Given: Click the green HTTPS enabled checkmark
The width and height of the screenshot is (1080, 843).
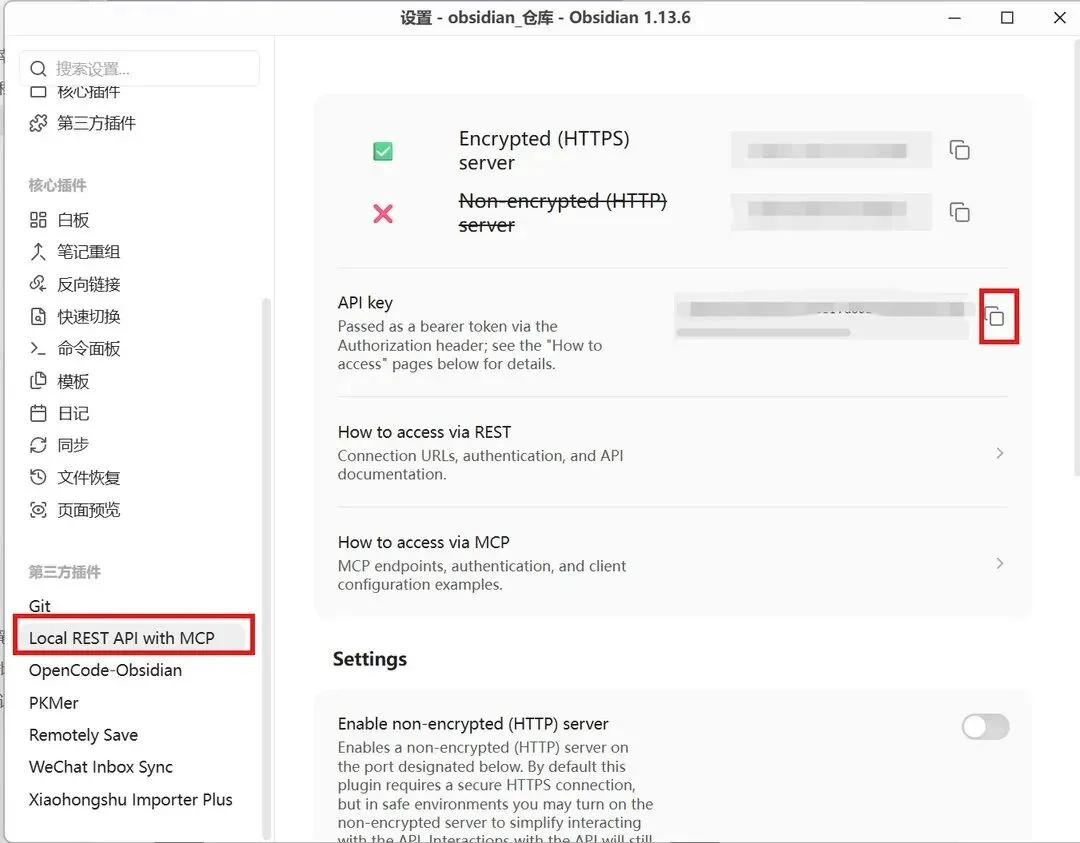Looking at the screenshot, I should 383,151.
